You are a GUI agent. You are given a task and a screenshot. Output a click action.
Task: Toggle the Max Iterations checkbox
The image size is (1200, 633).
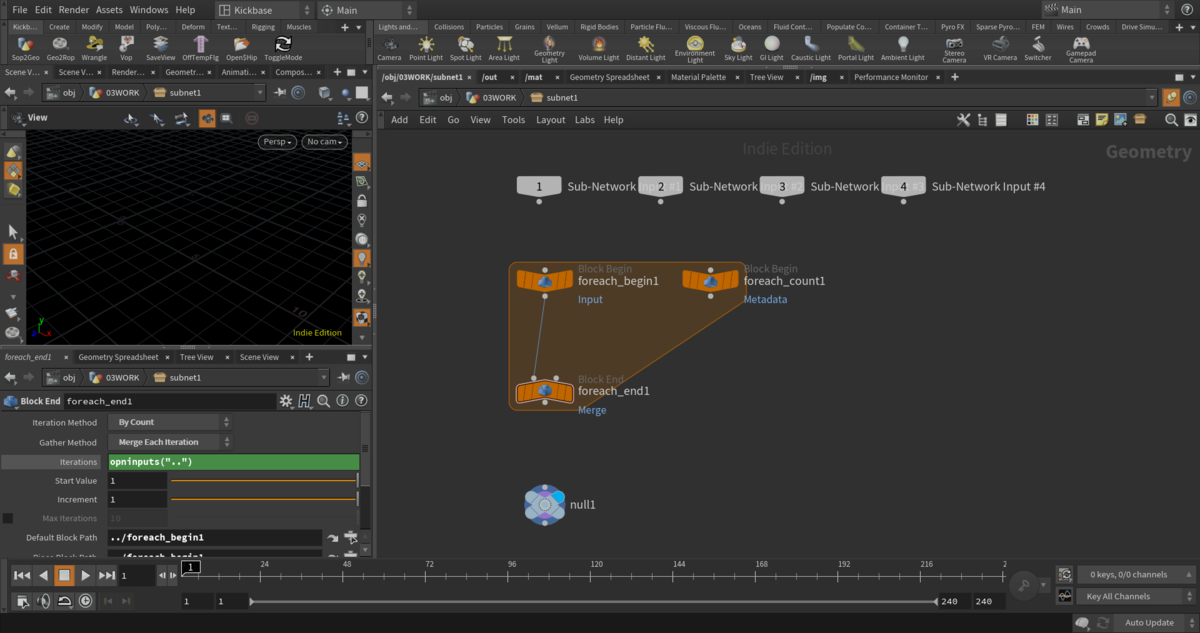pos(8,518)
